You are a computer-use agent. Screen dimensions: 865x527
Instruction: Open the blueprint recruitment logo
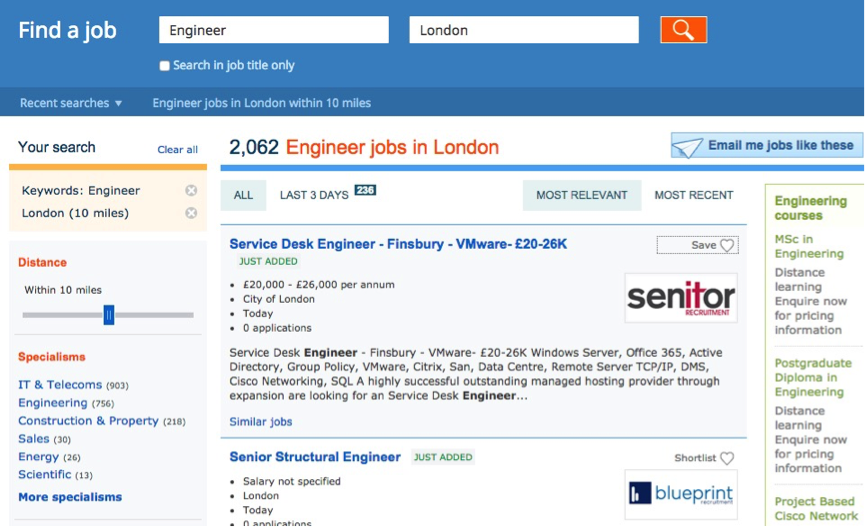(x=681, y=494)
